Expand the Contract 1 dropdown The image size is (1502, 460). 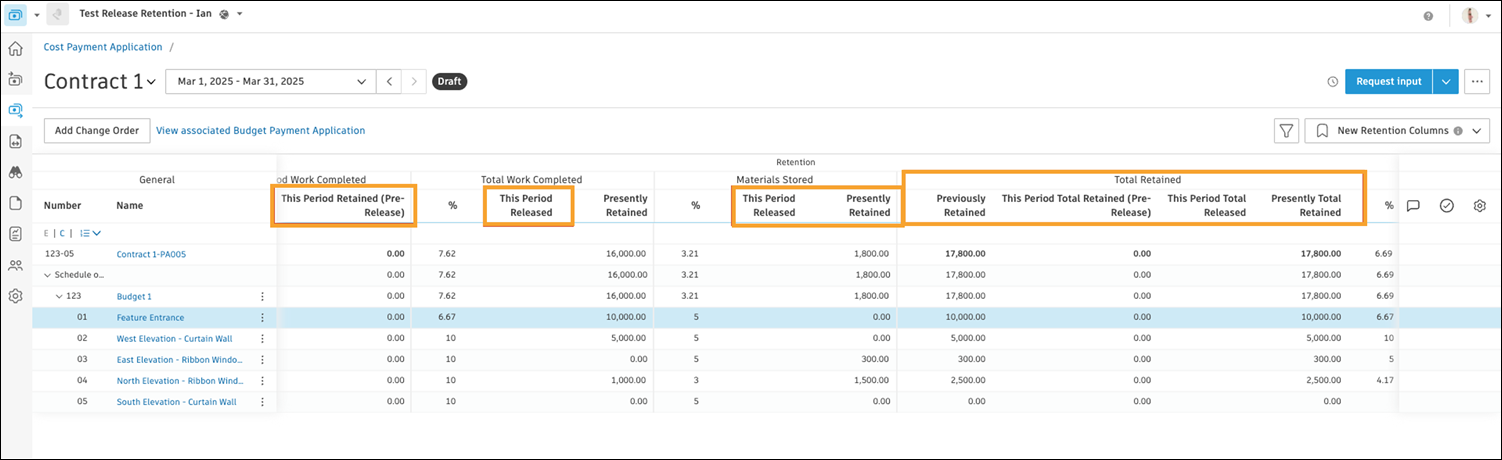(x=151, y=82)
